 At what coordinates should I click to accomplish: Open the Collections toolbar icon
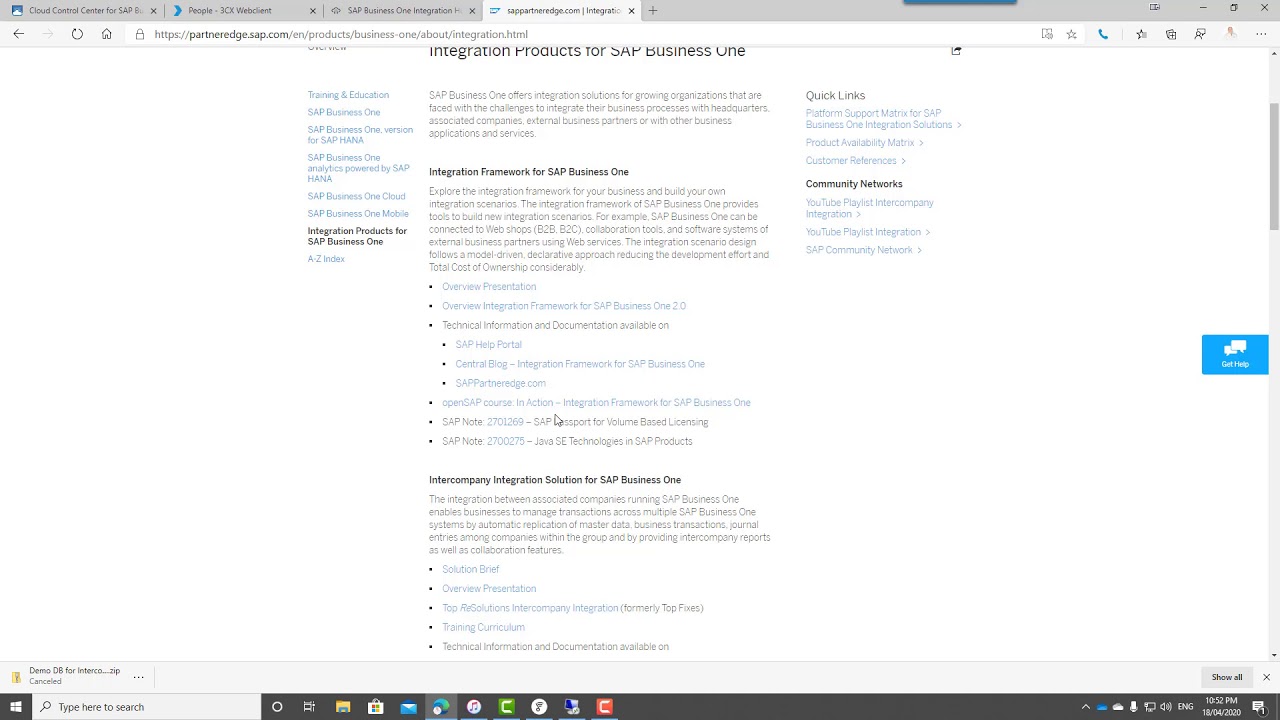[x=1171, y=34]
